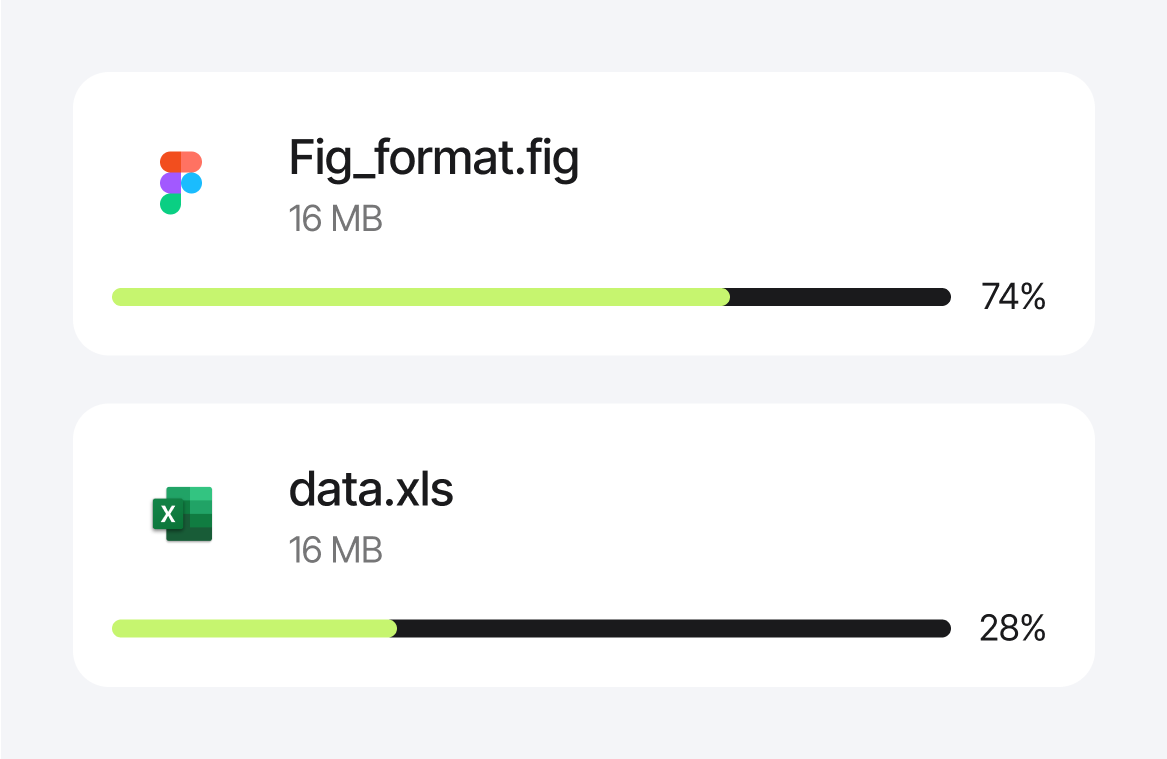
Task: Click the progress bar for data.xls
Action: click(x=531, y=628)
